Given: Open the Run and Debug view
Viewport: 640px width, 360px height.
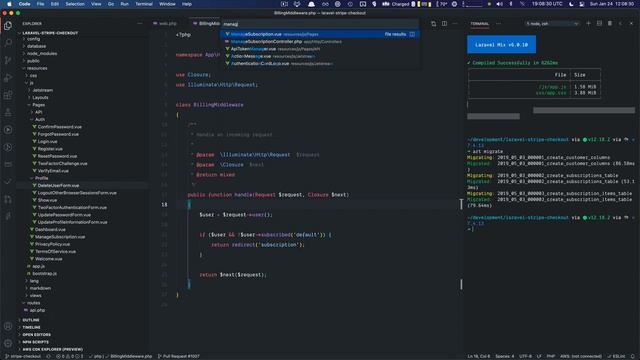Looking at the screenshot, I should tap(8, 78).
